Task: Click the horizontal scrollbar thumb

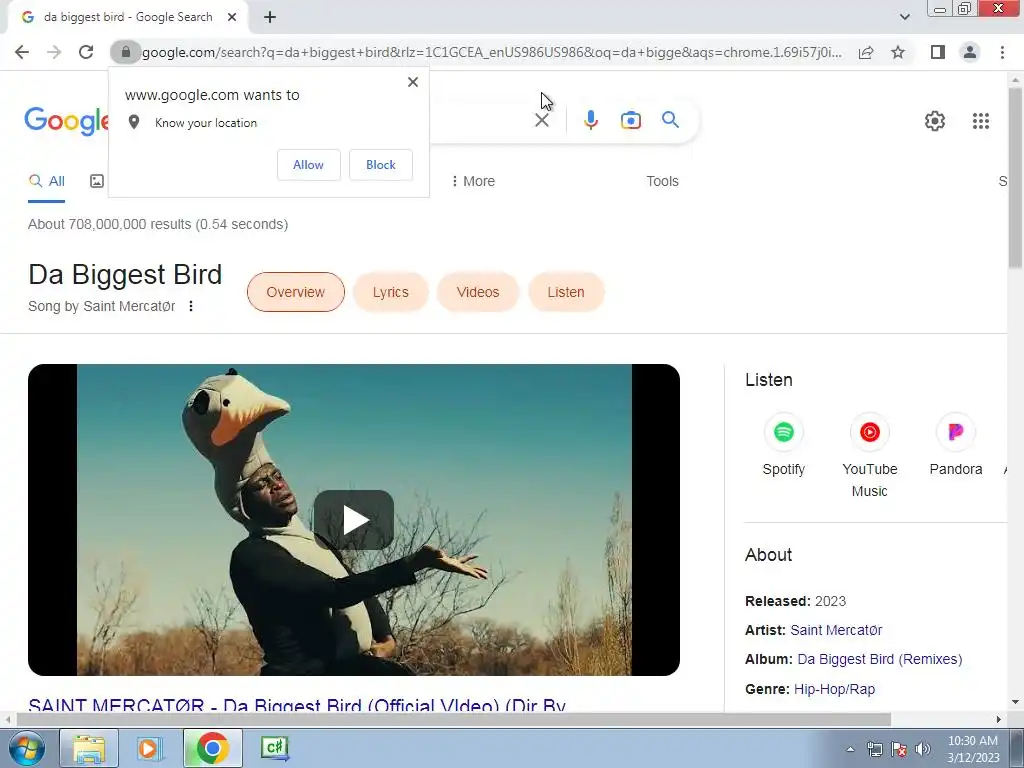Action: pyautogui.click(x=453, y=719)
